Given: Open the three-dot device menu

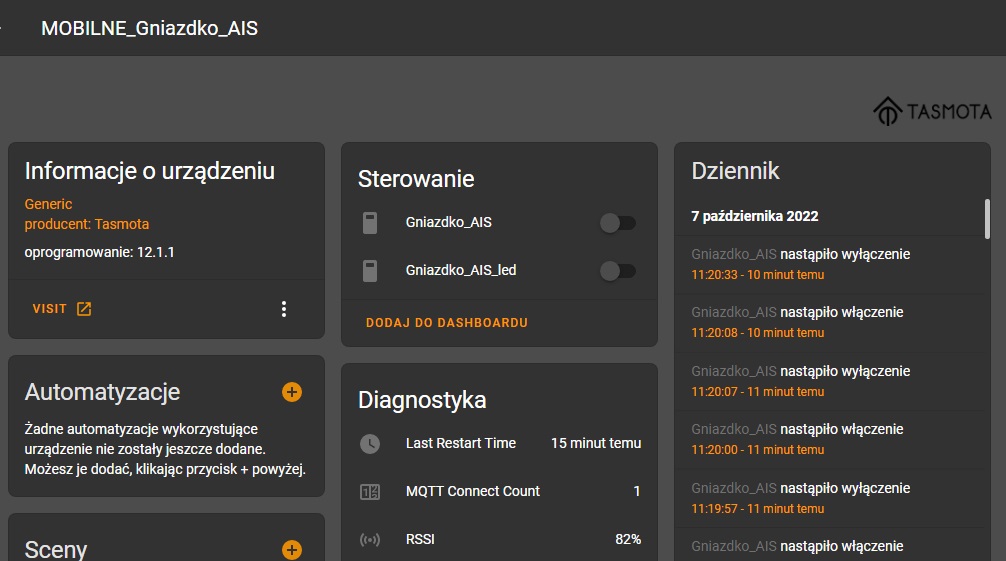Looking at the screenshot, I should tap(284, 309).
